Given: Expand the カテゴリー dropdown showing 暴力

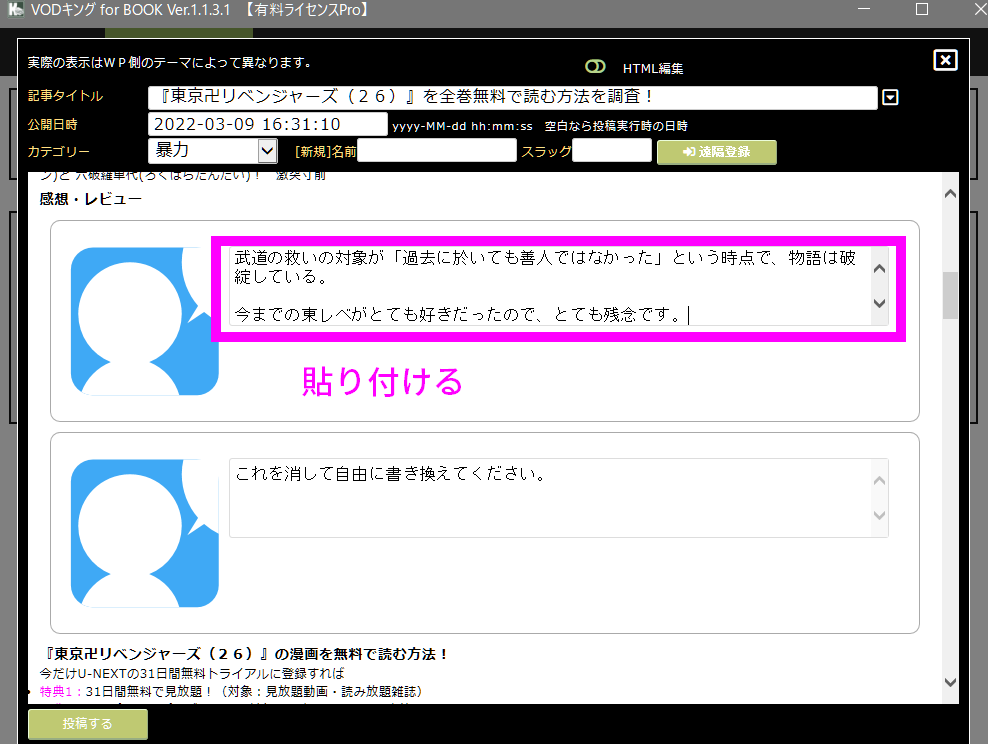Looking at the screenshot, I should coord(267,151).
